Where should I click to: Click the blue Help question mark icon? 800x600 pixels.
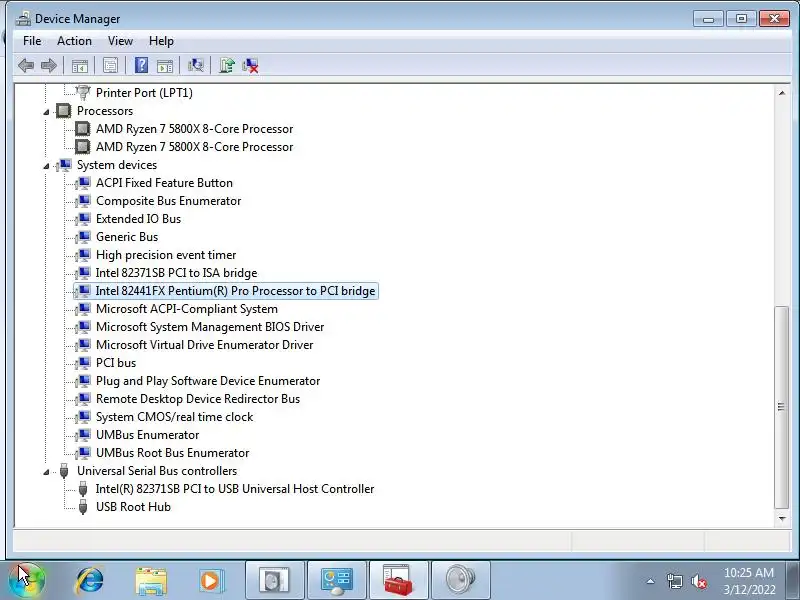[x=141, y=65]
